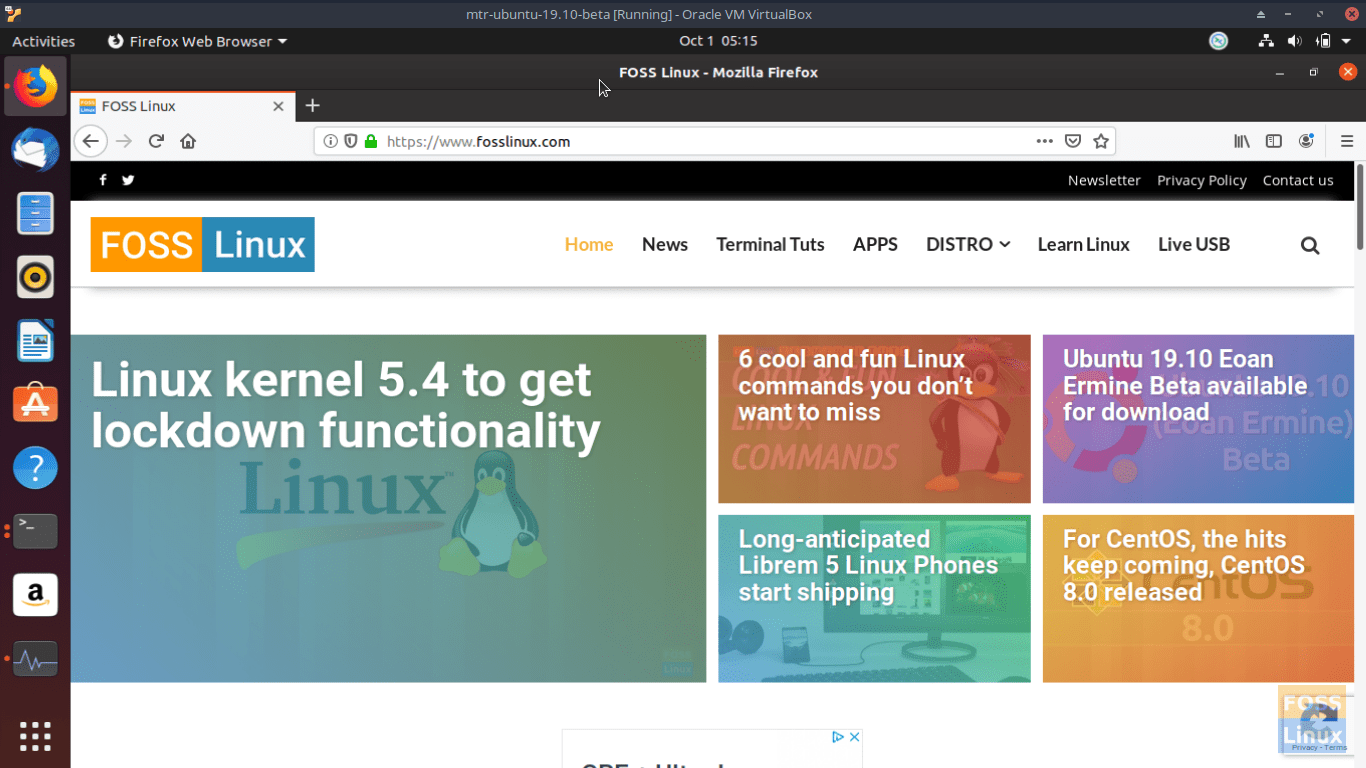This screenshot has width=1366, height=768.
Task: Open Learn Linux navigation item
Action: click(1083, 244)
